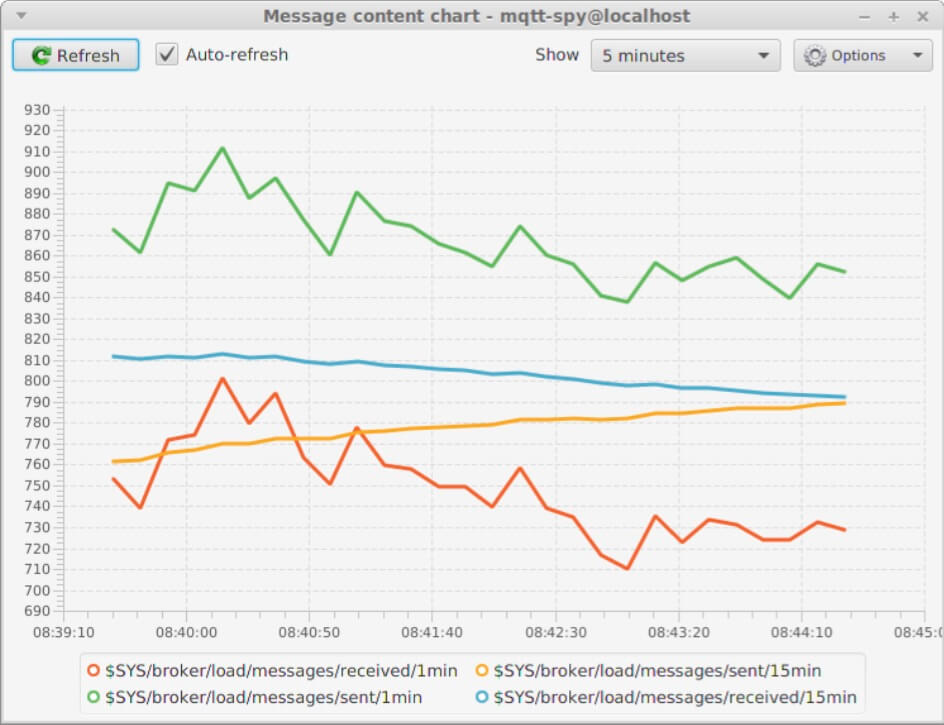Maximize the window with the plus button

[893, 17]
